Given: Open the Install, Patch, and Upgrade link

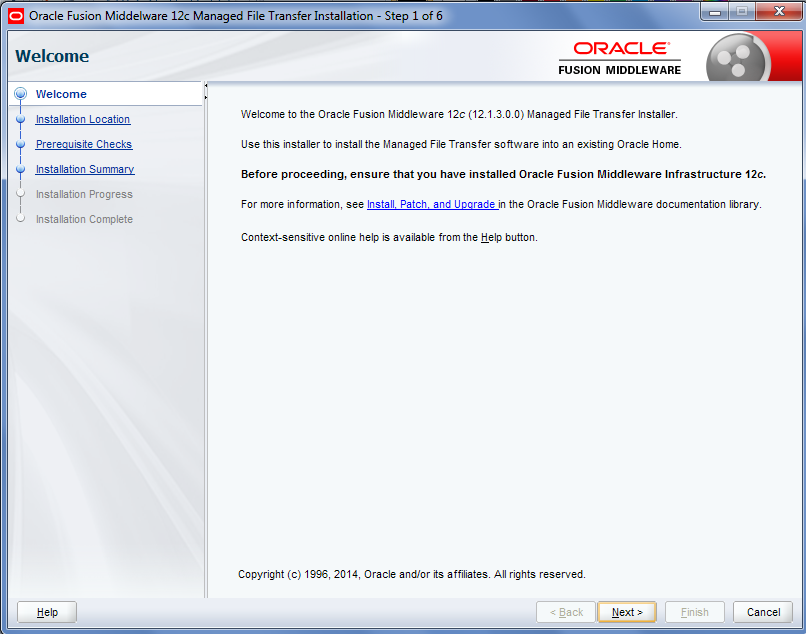Looking at the screenshot, I should point(432,205).
